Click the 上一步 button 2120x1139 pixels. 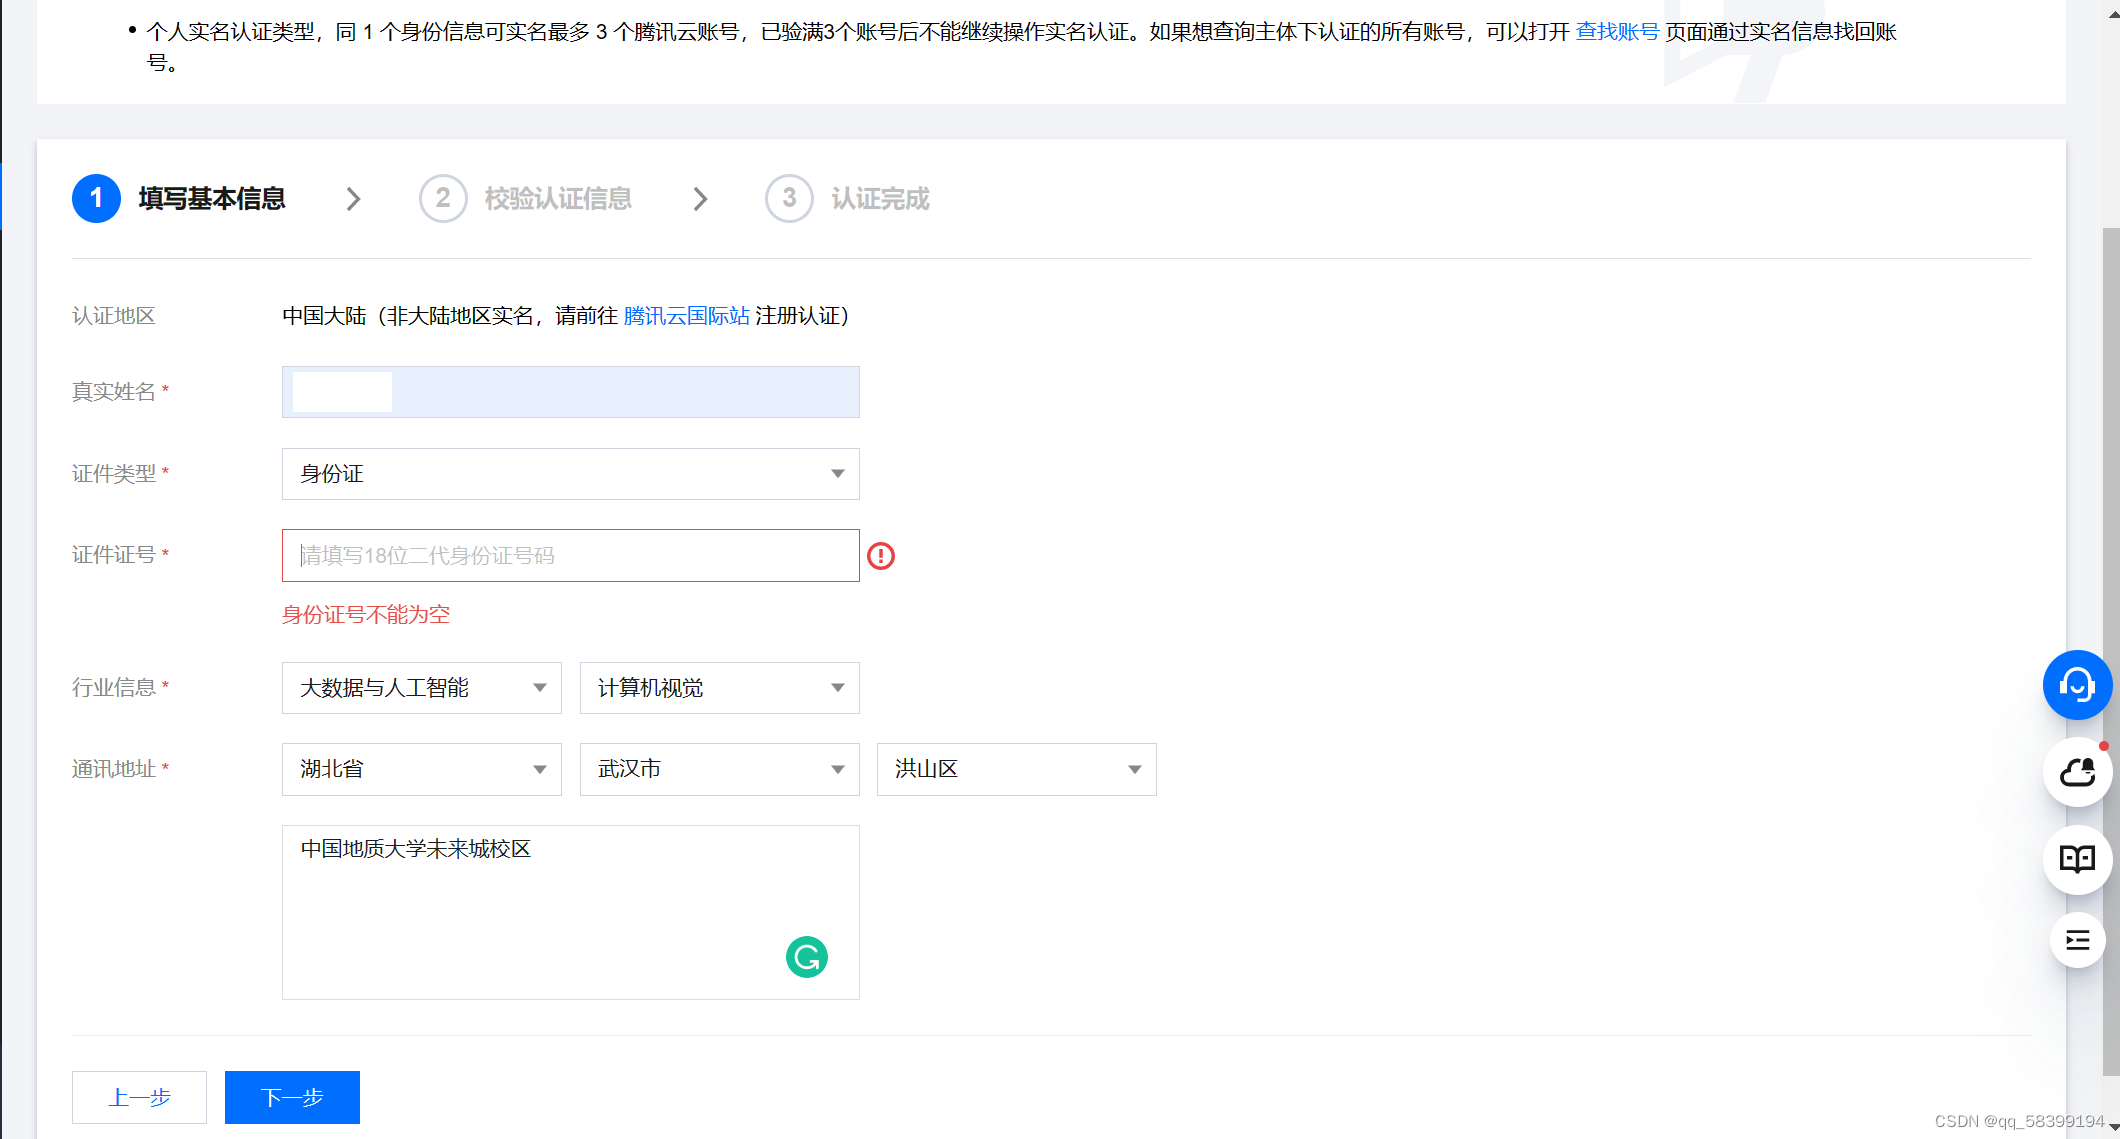coord(139,1097)
